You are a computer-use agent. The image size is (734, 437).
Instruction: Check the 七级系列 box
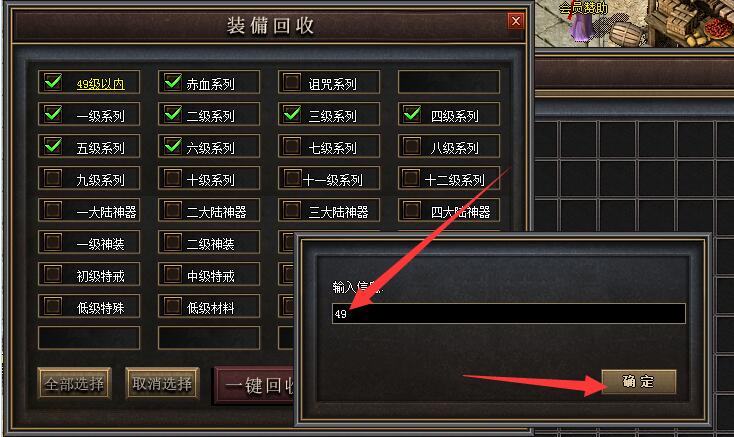[292, 146]
